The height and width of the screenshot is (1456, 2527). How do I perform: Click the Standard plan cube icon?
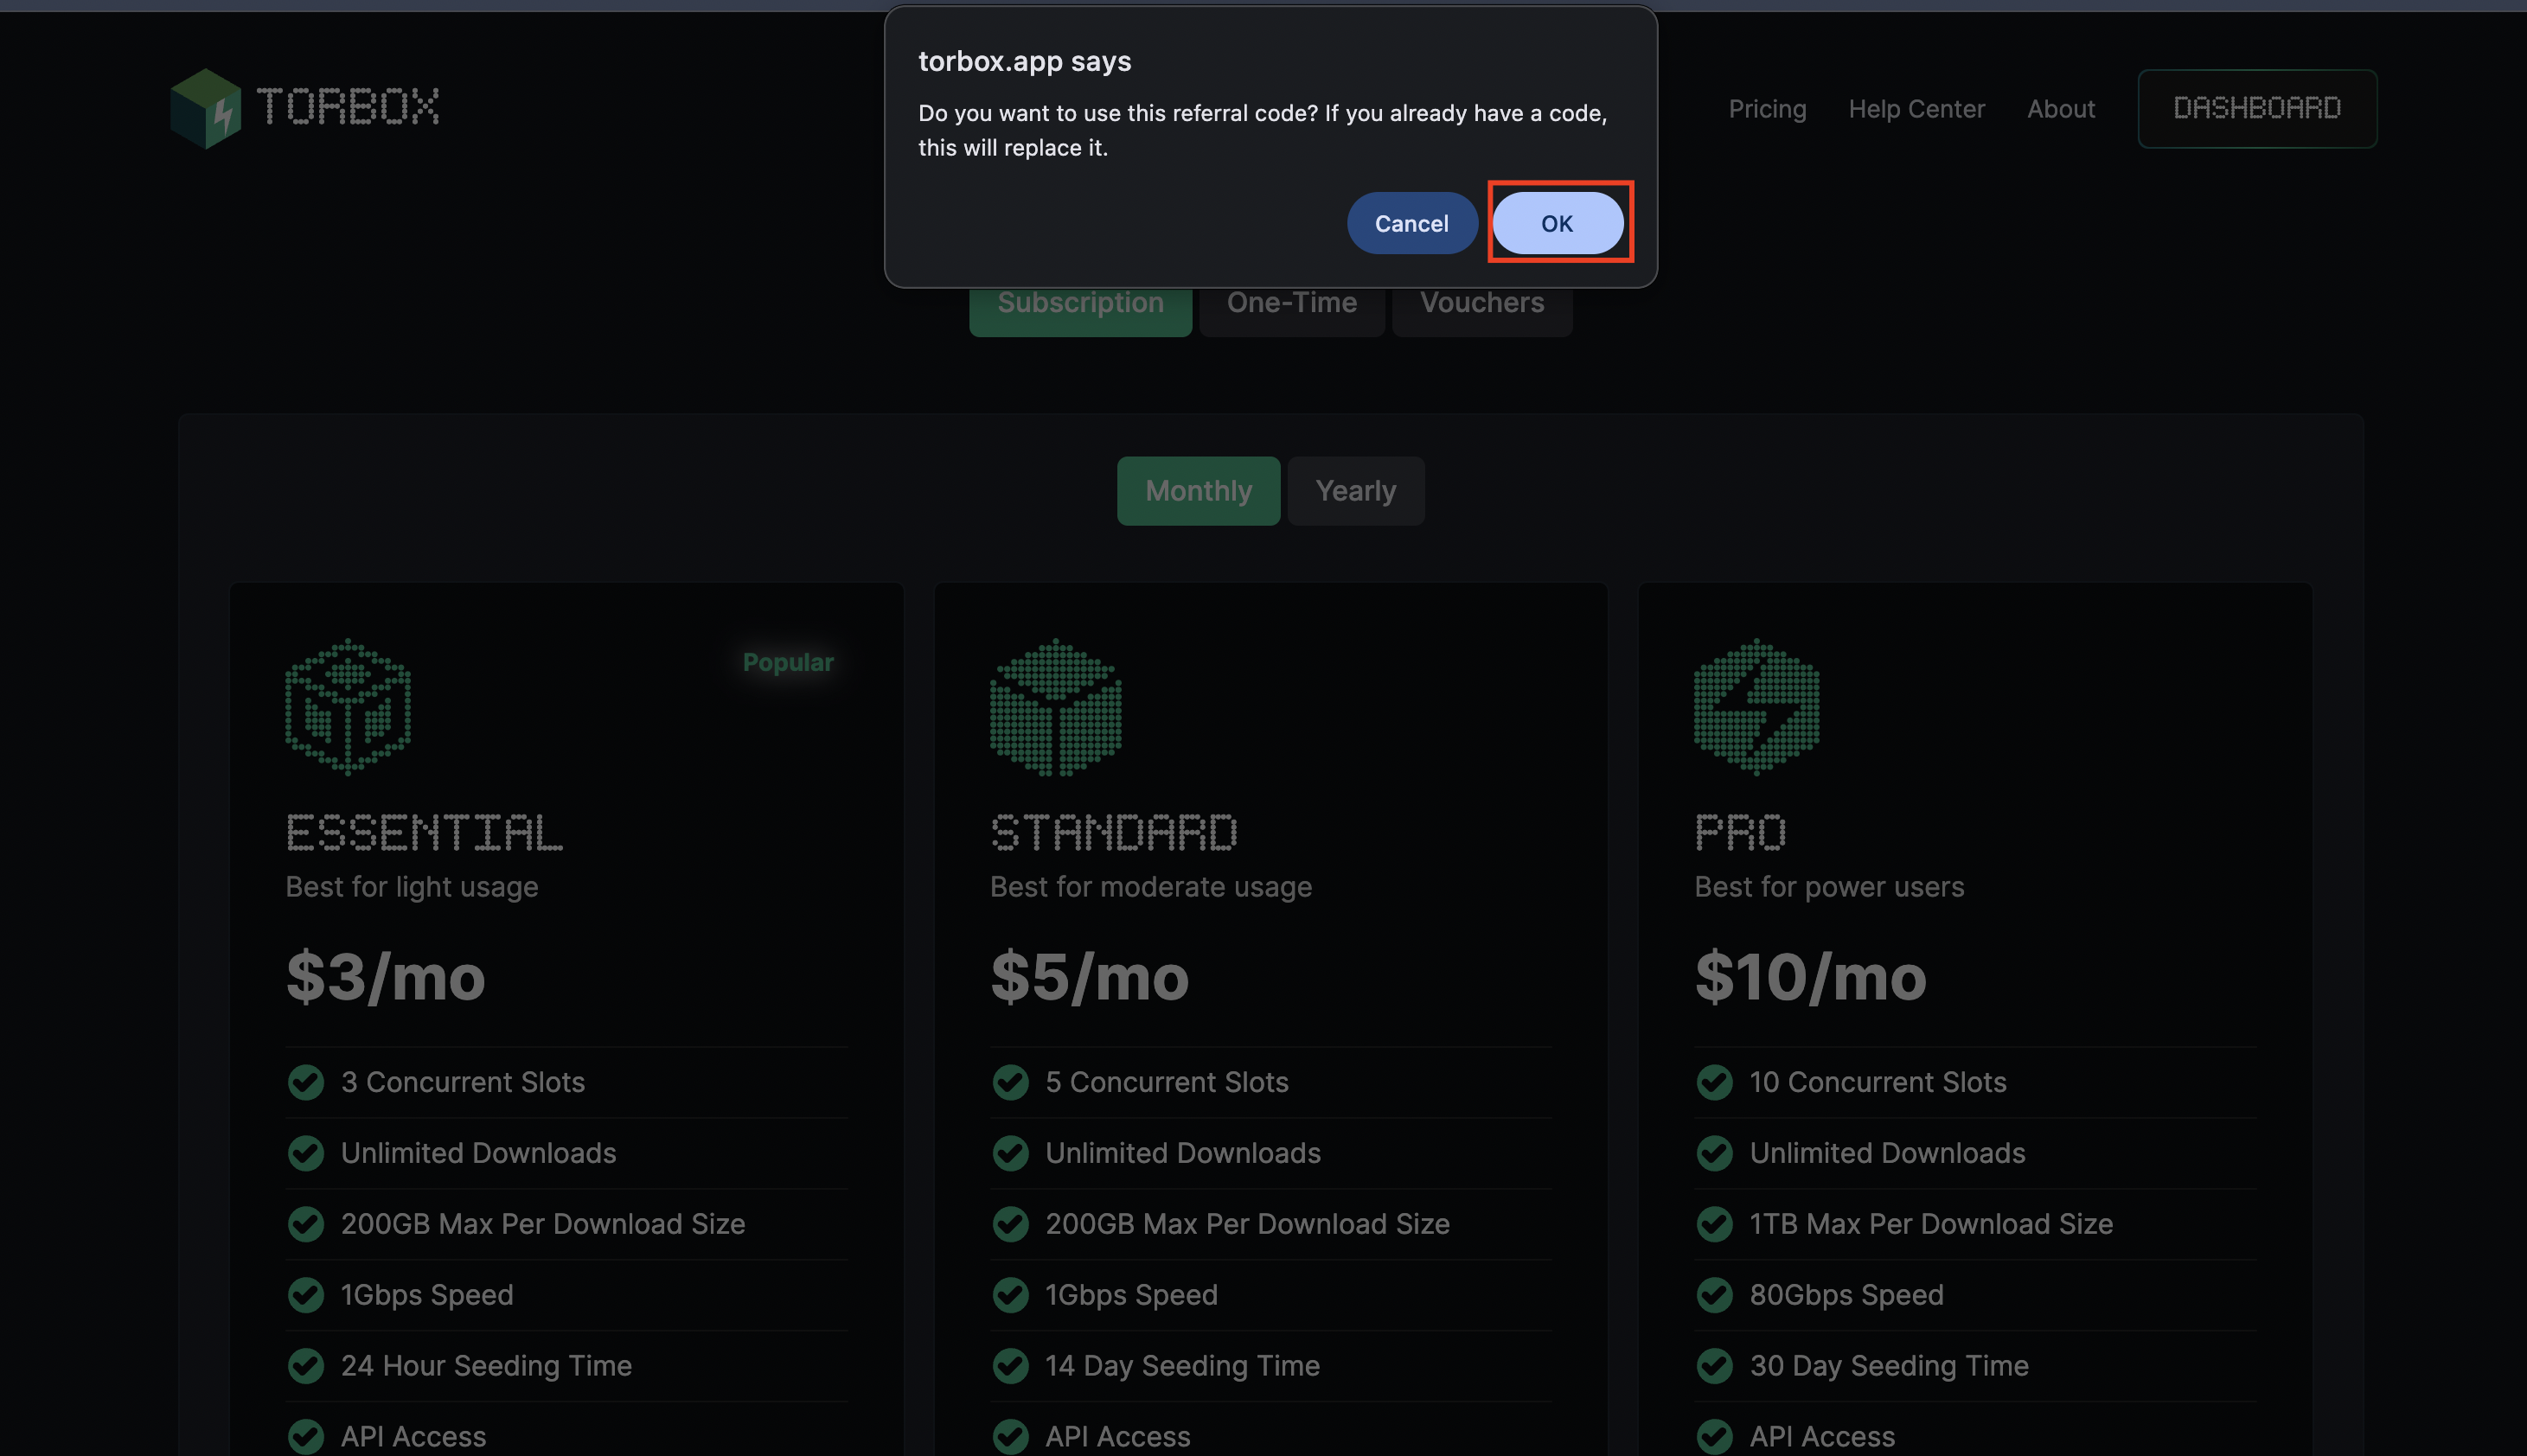point(1055,707)
